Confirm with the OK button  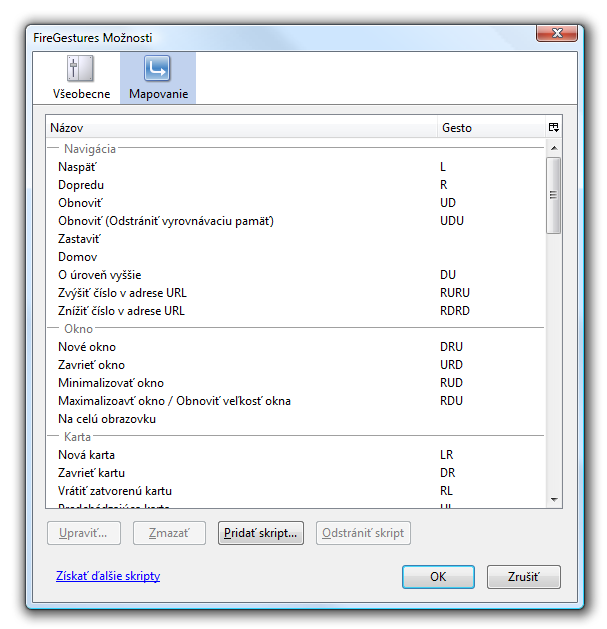(x=438, y=577)
